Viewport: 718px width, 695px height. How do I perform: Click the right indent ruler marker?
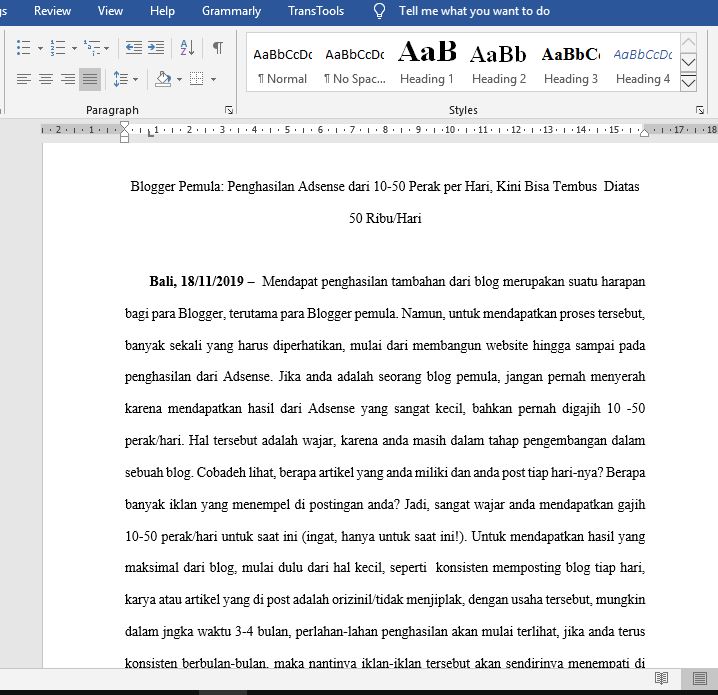644,132
